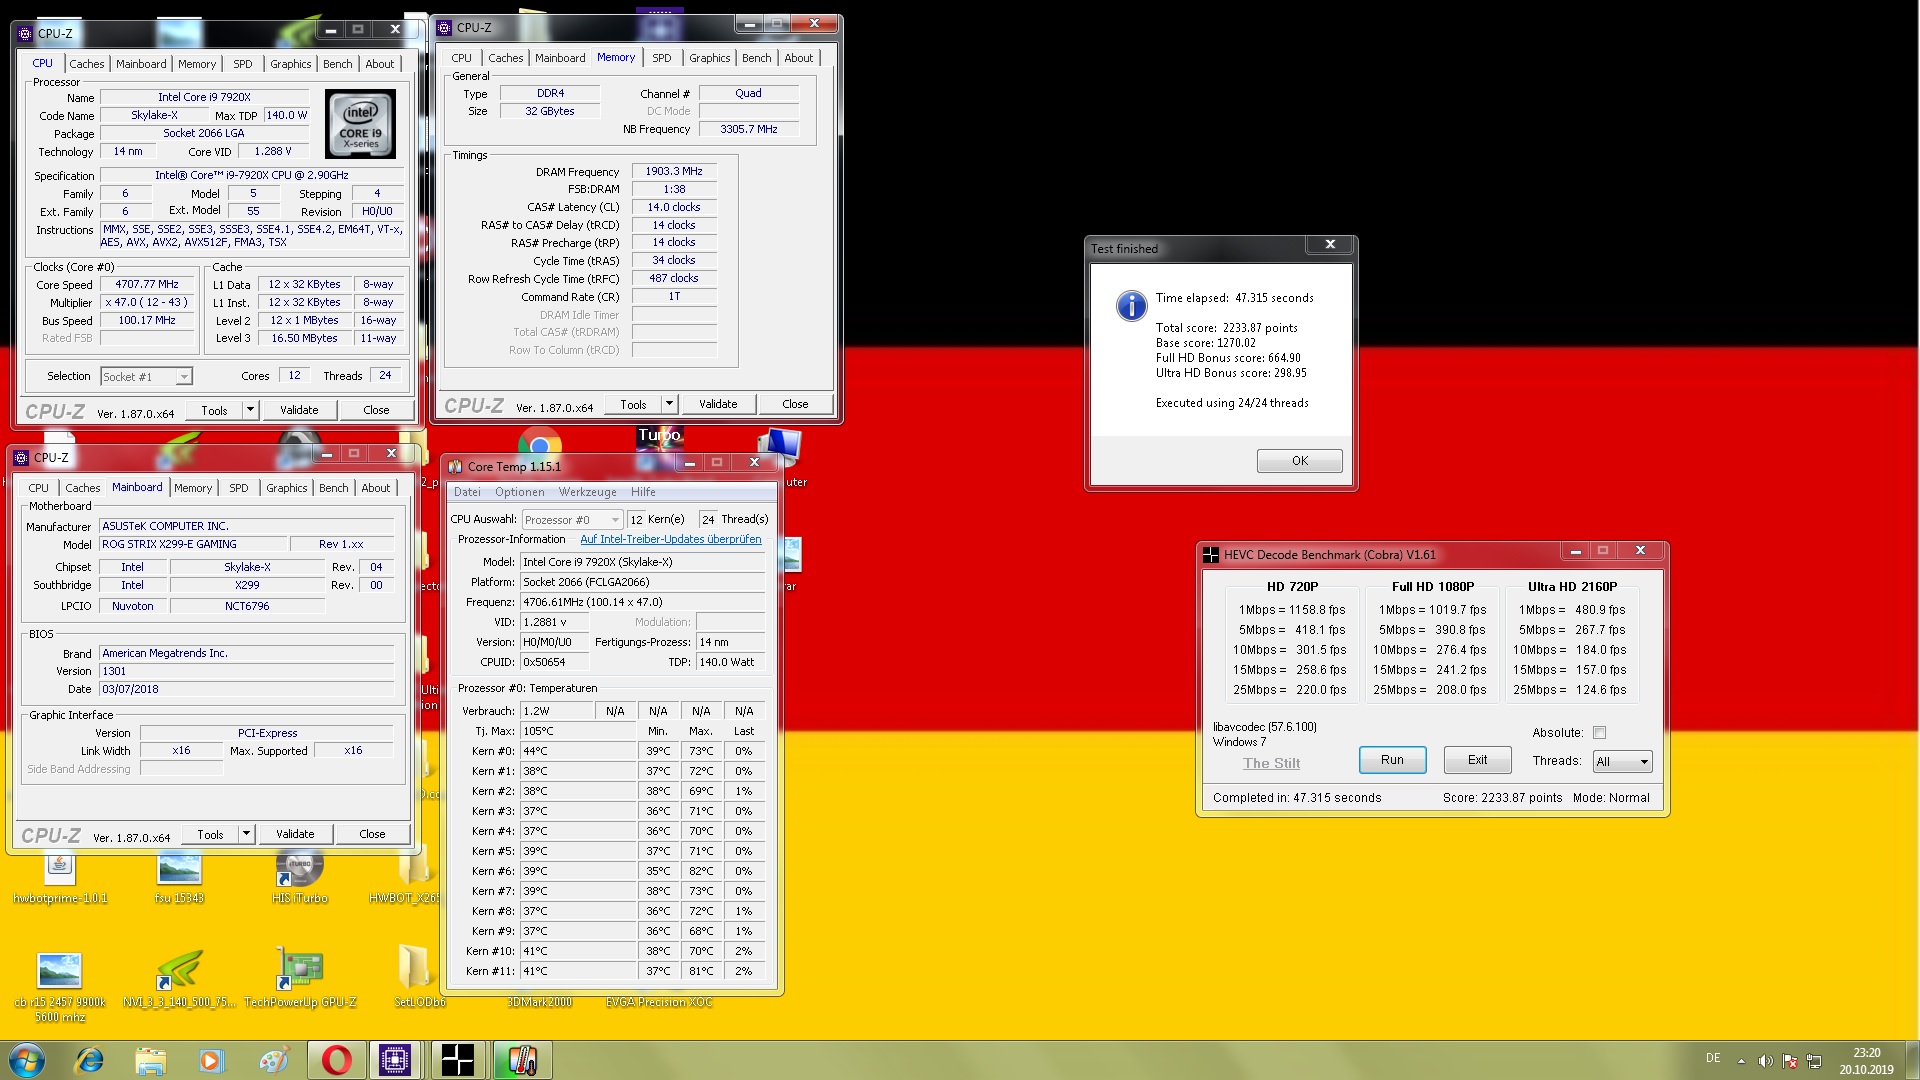Open Windows Explorer from the taskbar

[x=150, y=1060]
